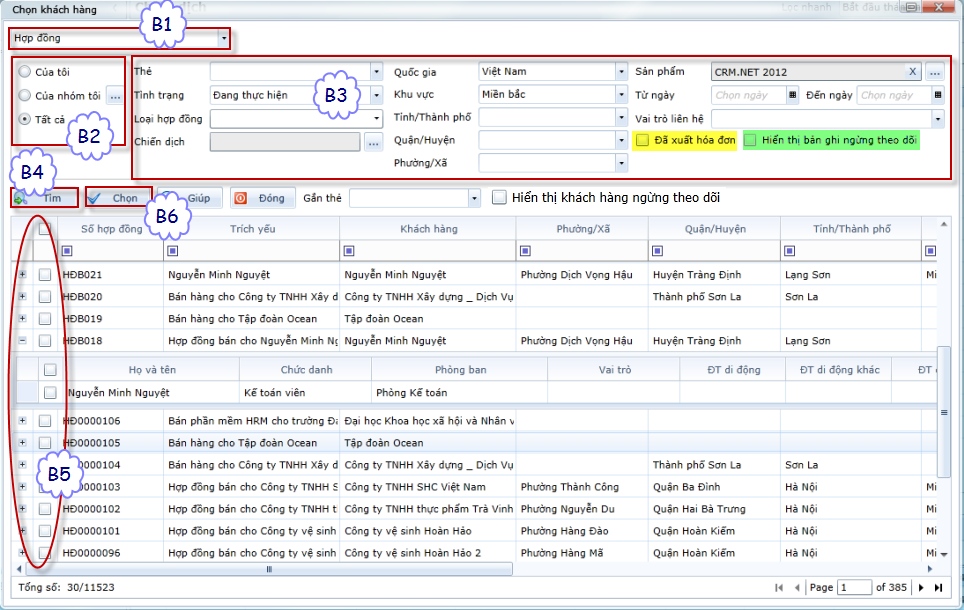Click filter icon under 'Khách hàng' column
The width and height of the screenshot is (964, 610).
349,251
